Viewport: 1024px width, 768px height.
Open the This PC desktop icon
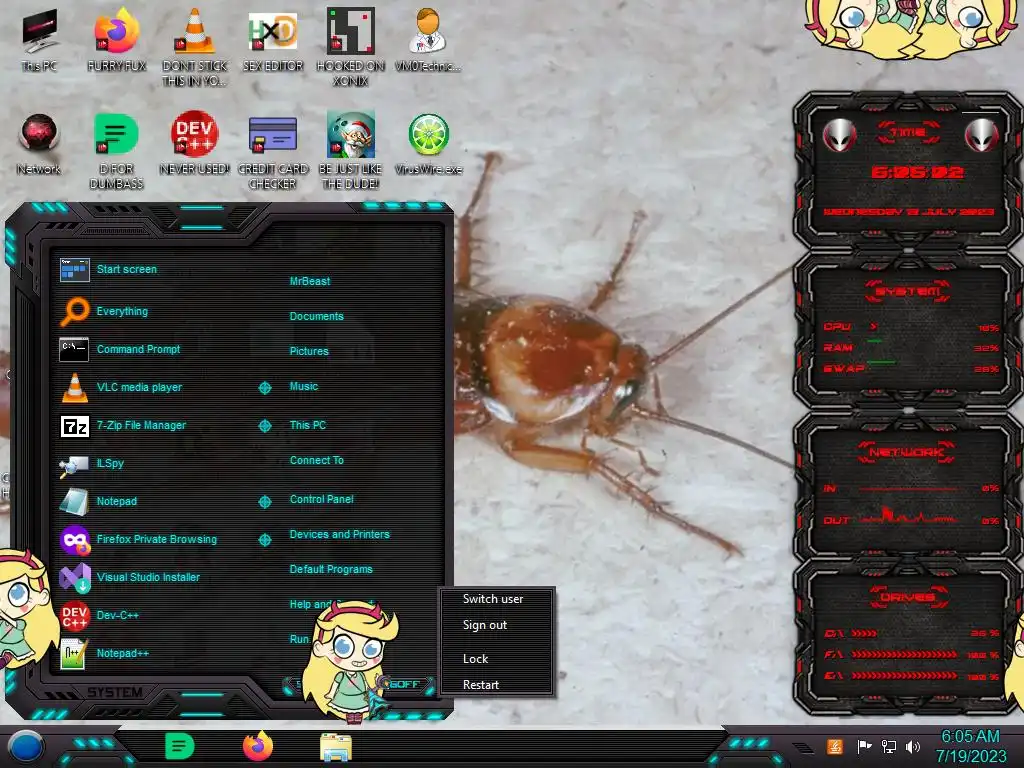click(x=39, y=39)
